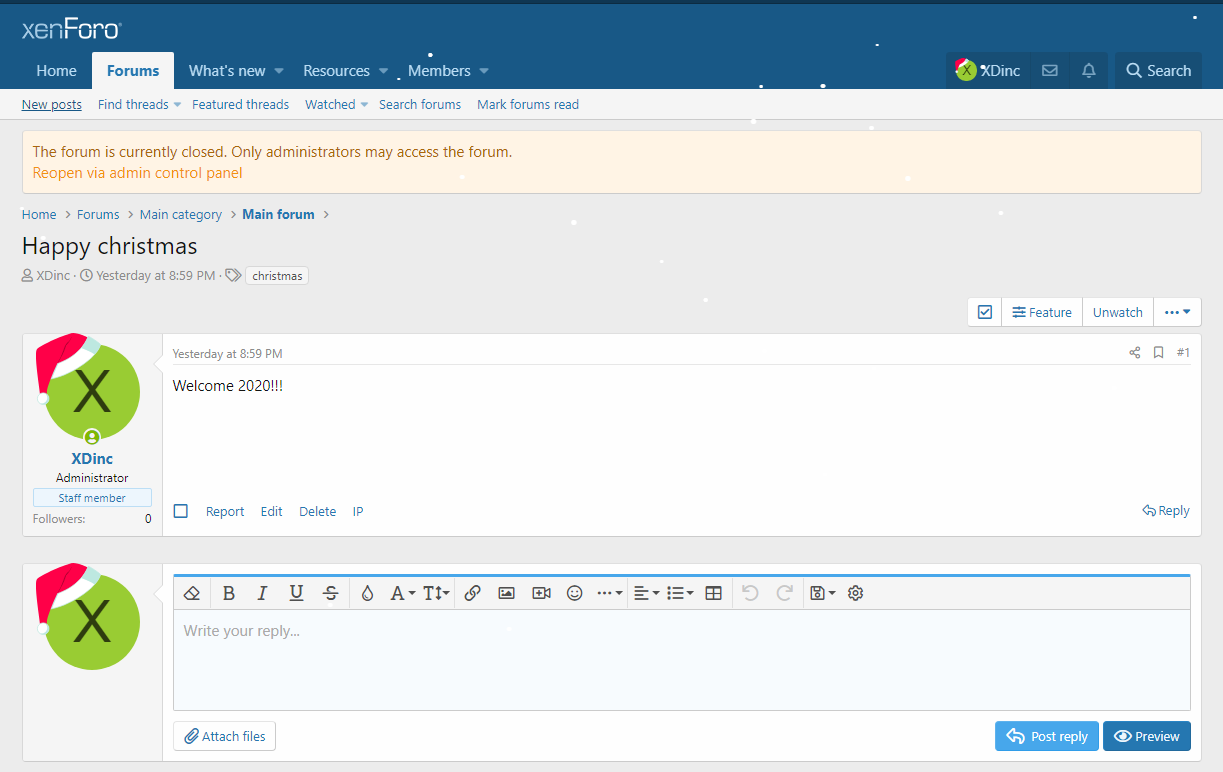1223x772 pixels.
Task: Select Featured threads in the sub-navigation
Action: 240,104
